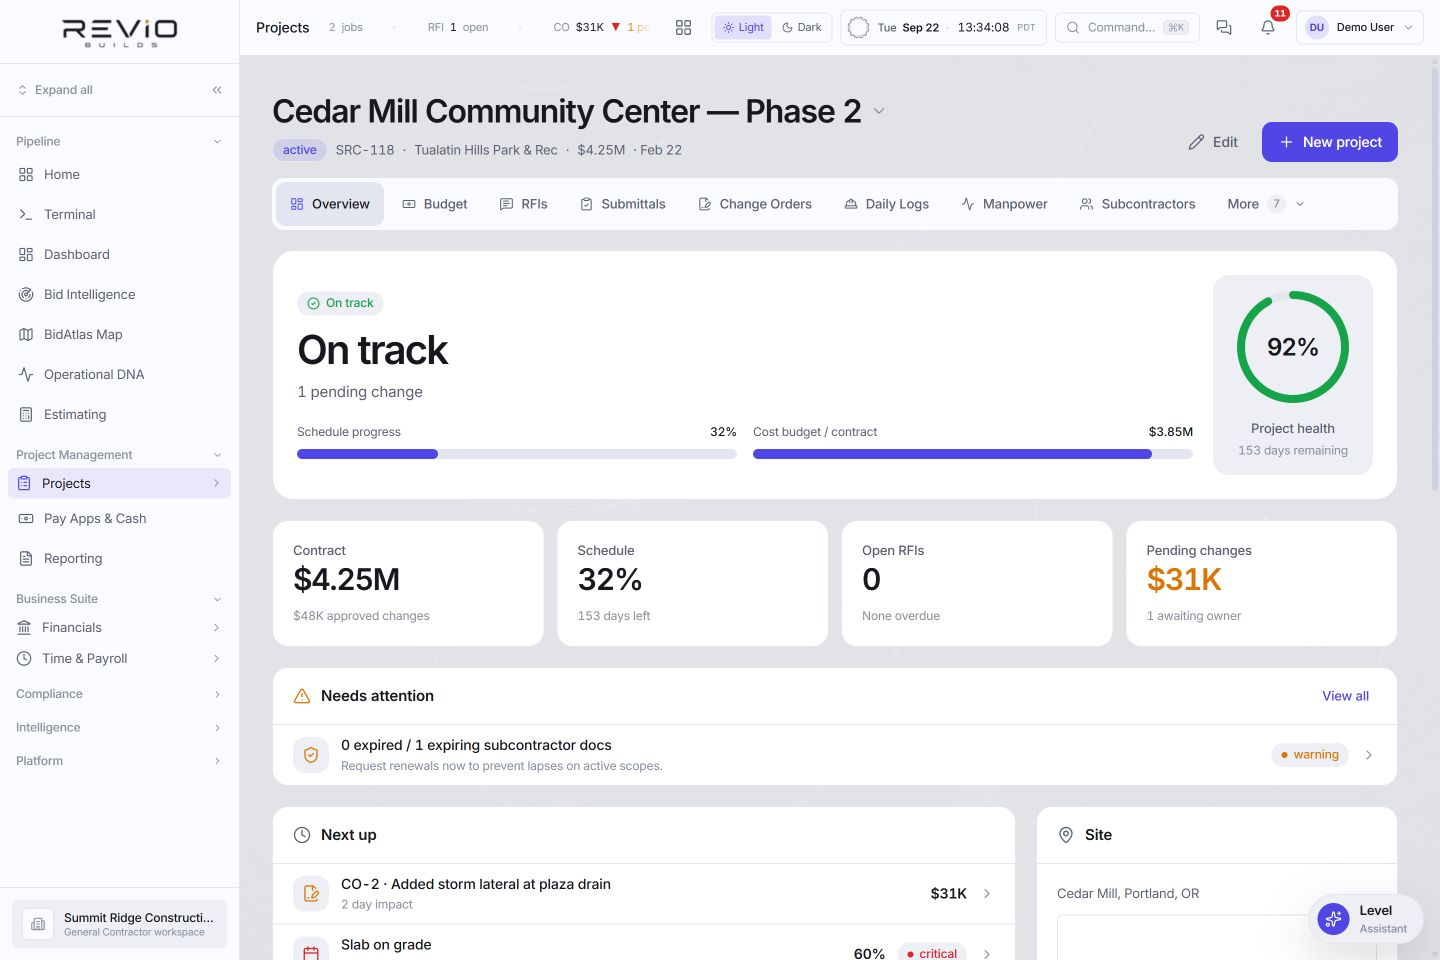
Task: Click the View all link
Action: [1345, 696]
